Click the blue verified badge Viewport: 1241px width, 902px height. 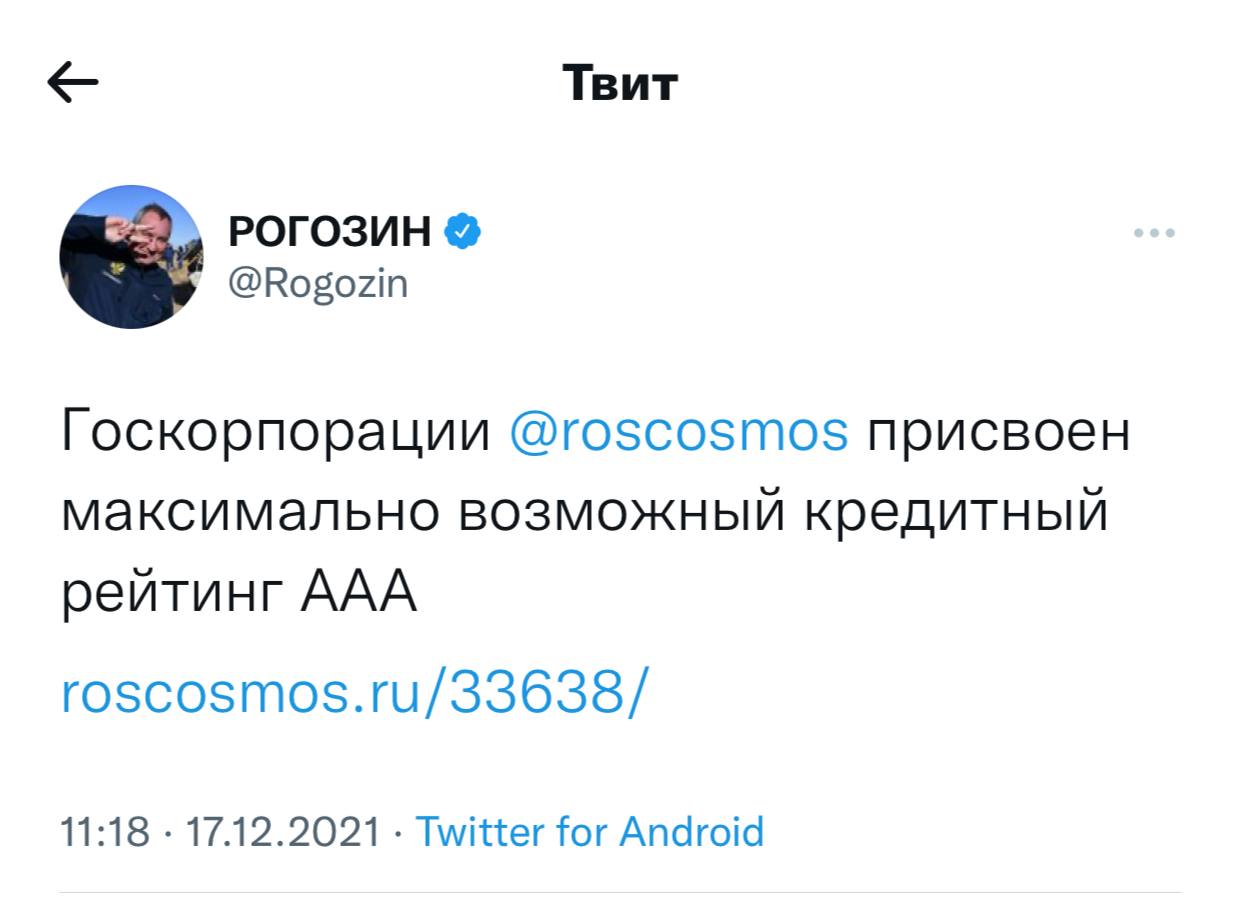point(462,231)
